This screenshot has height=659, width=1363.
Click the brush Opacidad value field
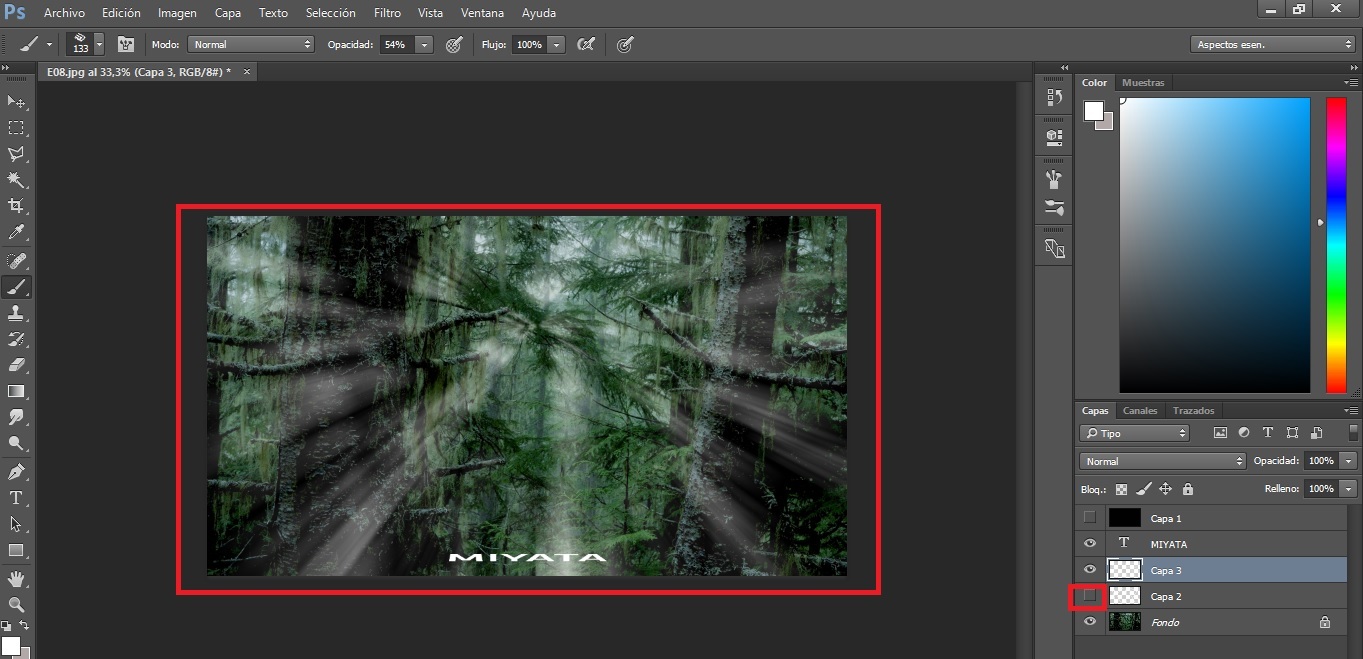coord(396,45)
